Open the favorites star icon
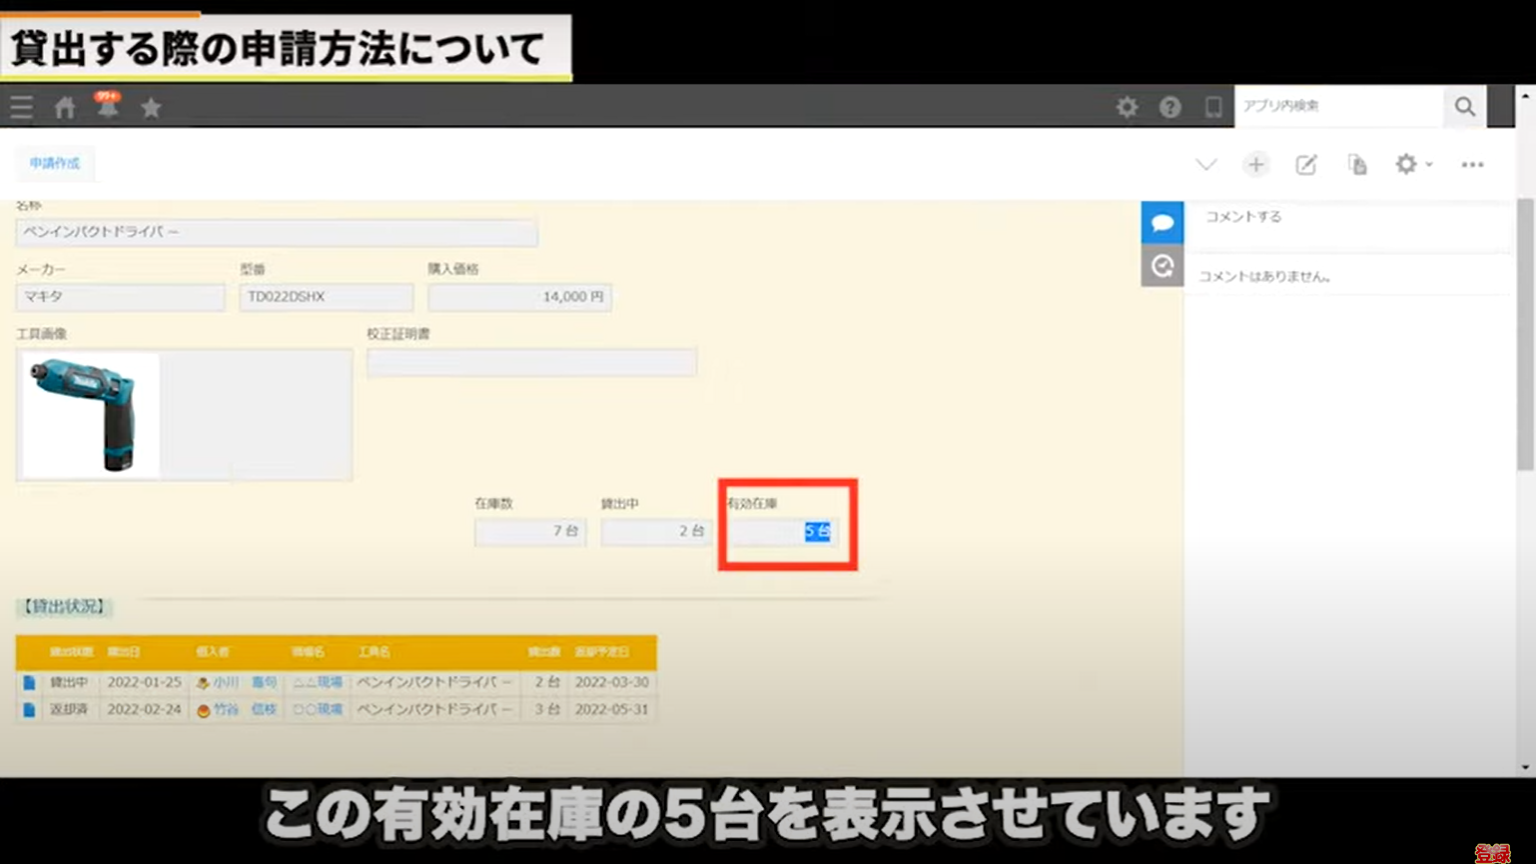 [151, 107]
